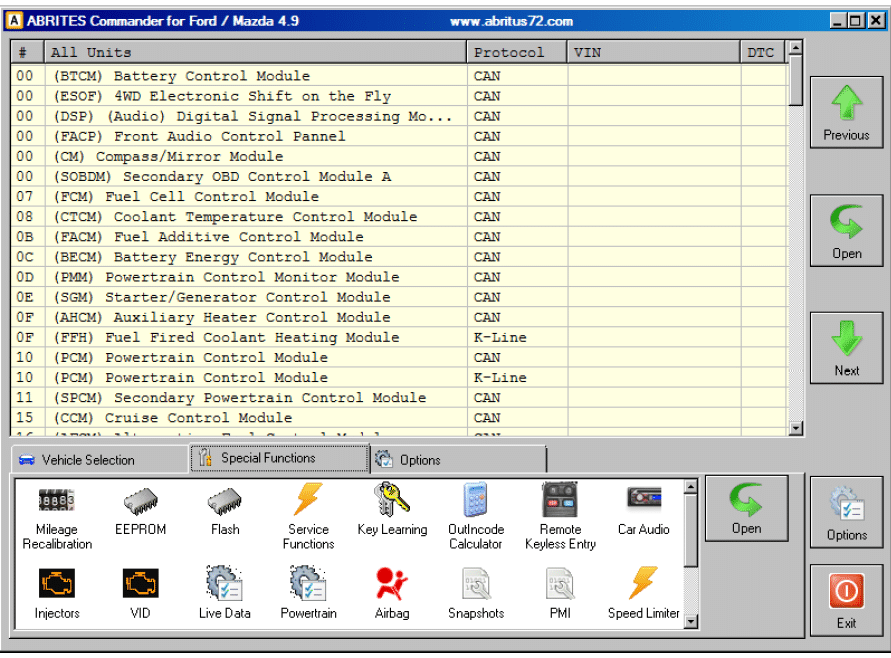This screenshot has height=658, width=891.
Task: Switch to the Vehicle Selection tab
Action: click(x=88, y=460)
